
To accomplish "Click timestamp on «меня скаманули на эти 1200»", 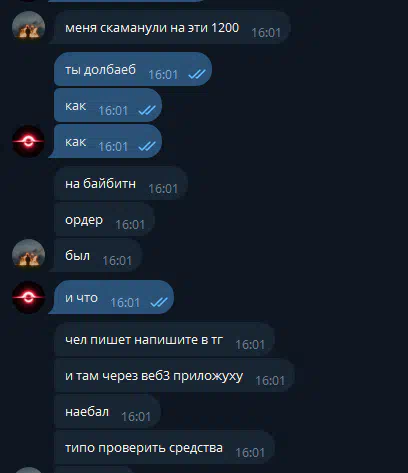I will coord(266,33).
